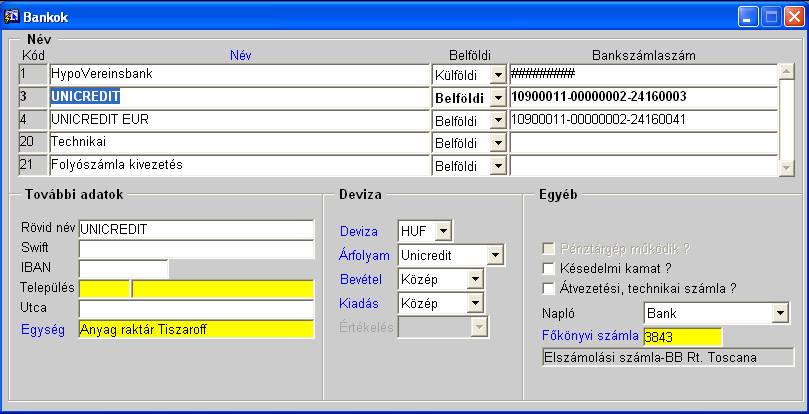Open the Árfolyam Unicredit dropdown
This screenshot has height=414, width=809.
click(495, 255)
